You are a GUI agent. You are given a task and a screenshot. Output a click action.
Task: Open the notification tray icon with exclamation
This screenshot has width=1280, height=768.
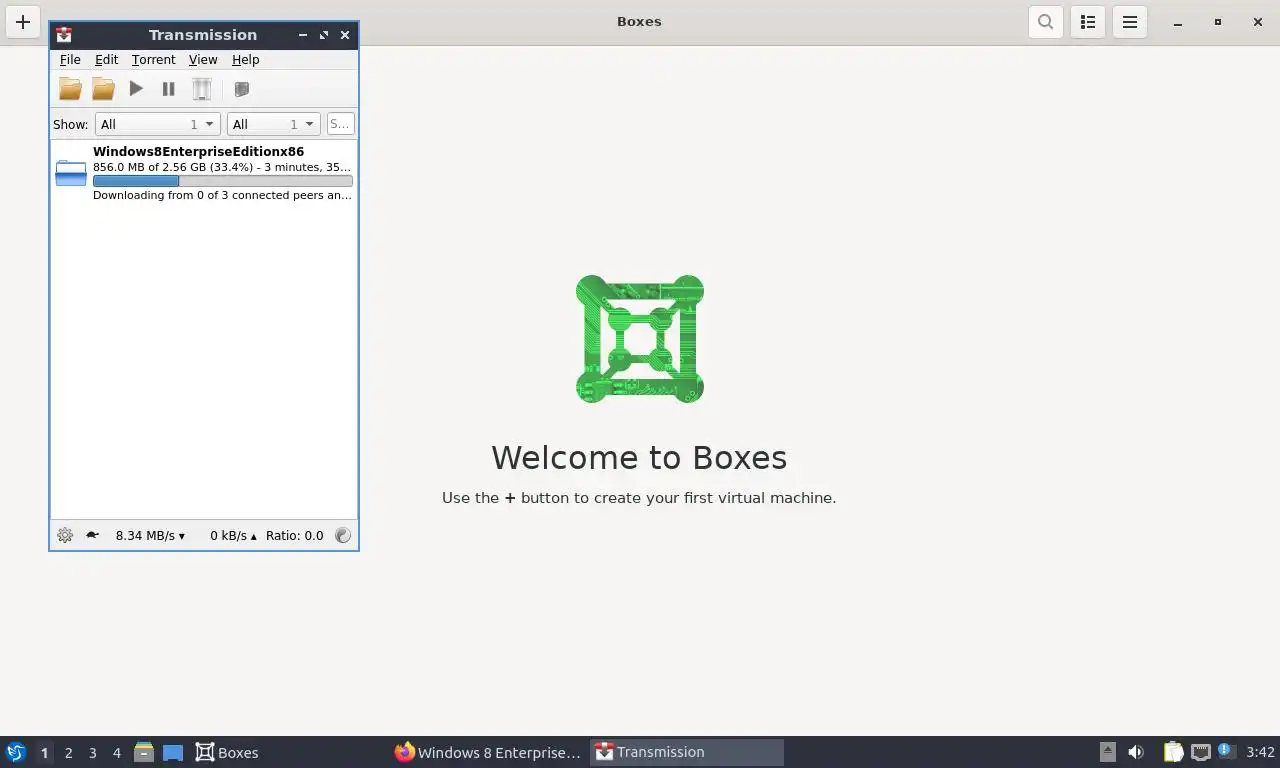(x=1226, y=751)
